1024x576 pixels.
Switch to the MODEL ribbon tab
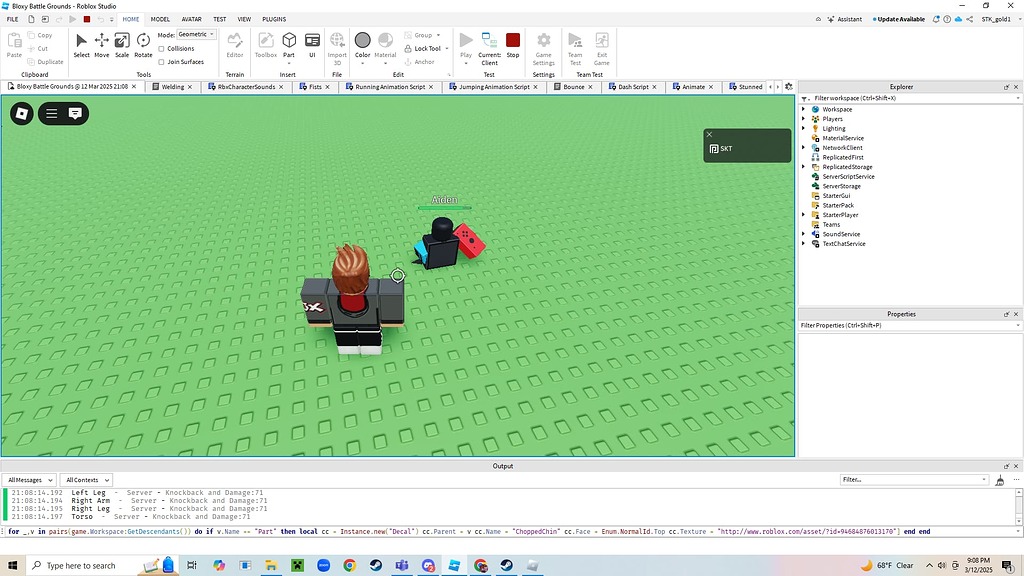click(x=160, y=18)
